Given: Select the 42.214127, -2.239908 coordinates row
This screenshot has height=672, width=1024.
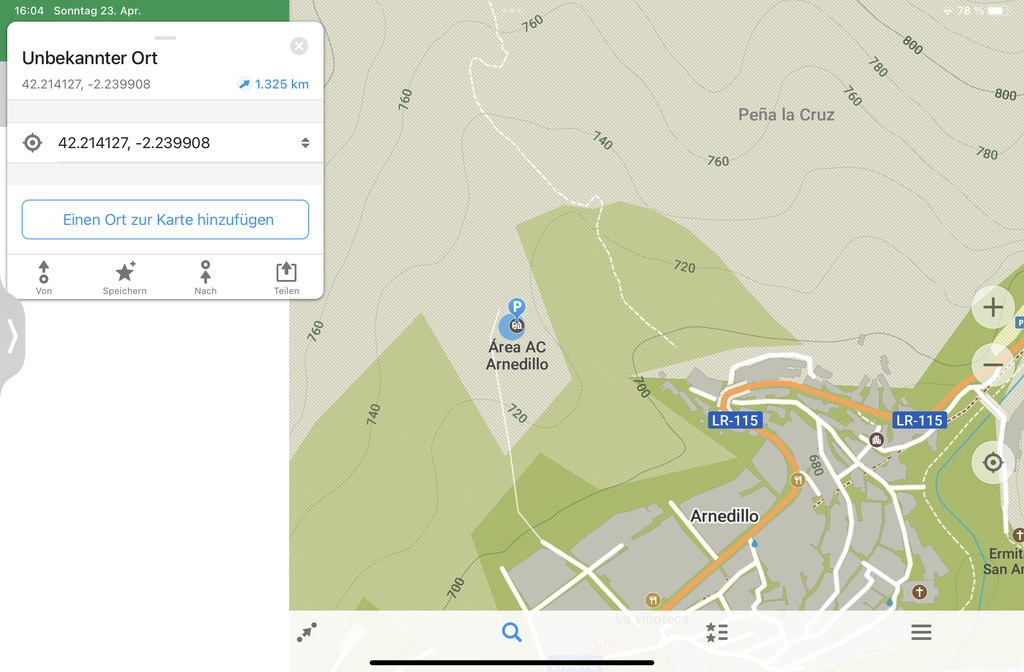Looking at the screenshot, I should 165,142.
